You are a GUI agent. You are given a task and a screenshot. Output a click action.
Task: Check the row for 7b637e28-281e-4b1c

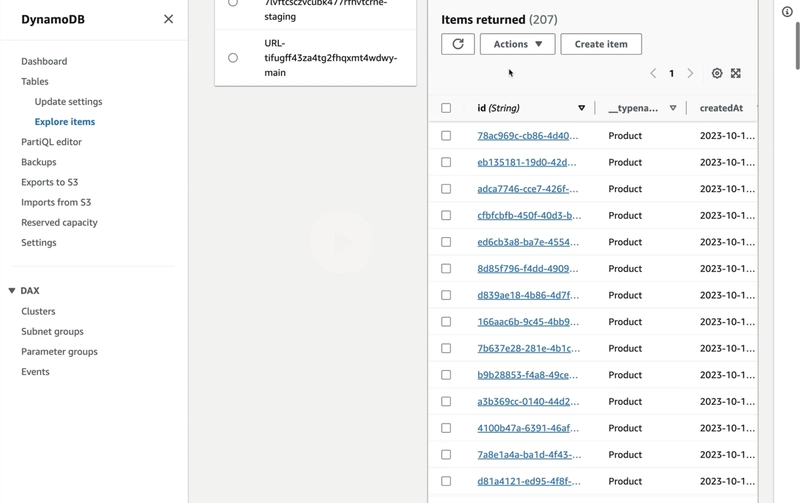[446, 348]
